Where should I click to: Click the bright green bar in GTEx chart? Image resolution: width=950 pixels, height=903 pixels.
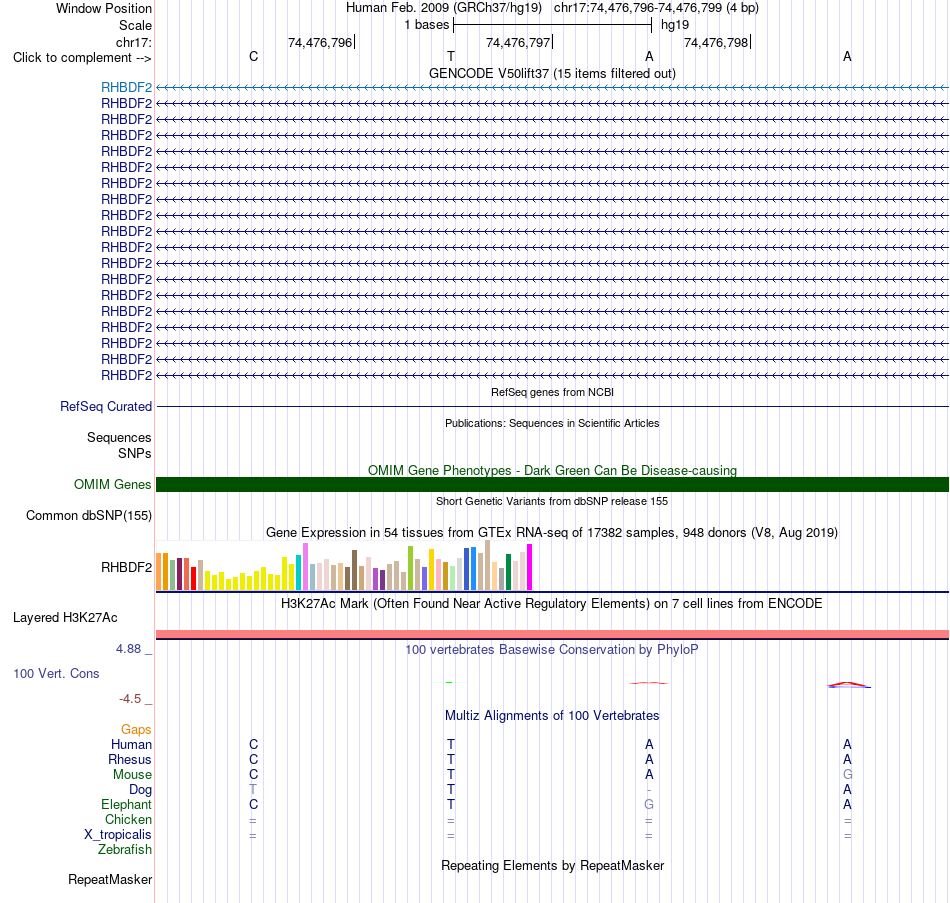click(410, 568)
